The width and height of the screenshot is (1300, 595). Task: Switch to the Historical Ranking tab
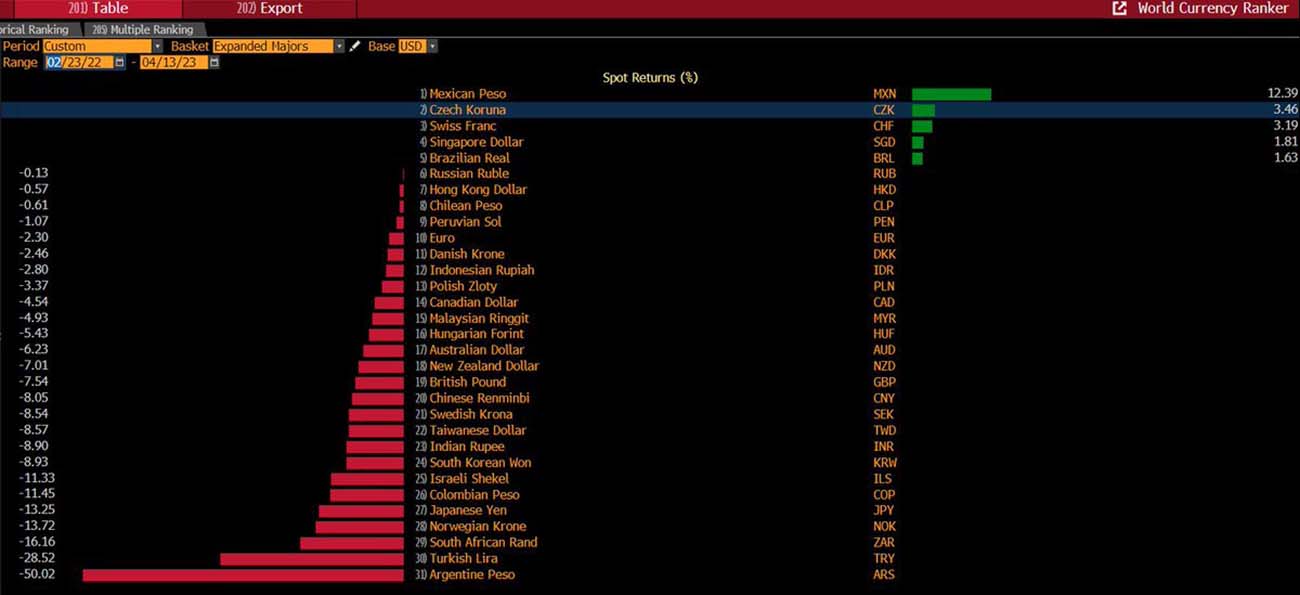pyautogui.click(x=36, y=30)
